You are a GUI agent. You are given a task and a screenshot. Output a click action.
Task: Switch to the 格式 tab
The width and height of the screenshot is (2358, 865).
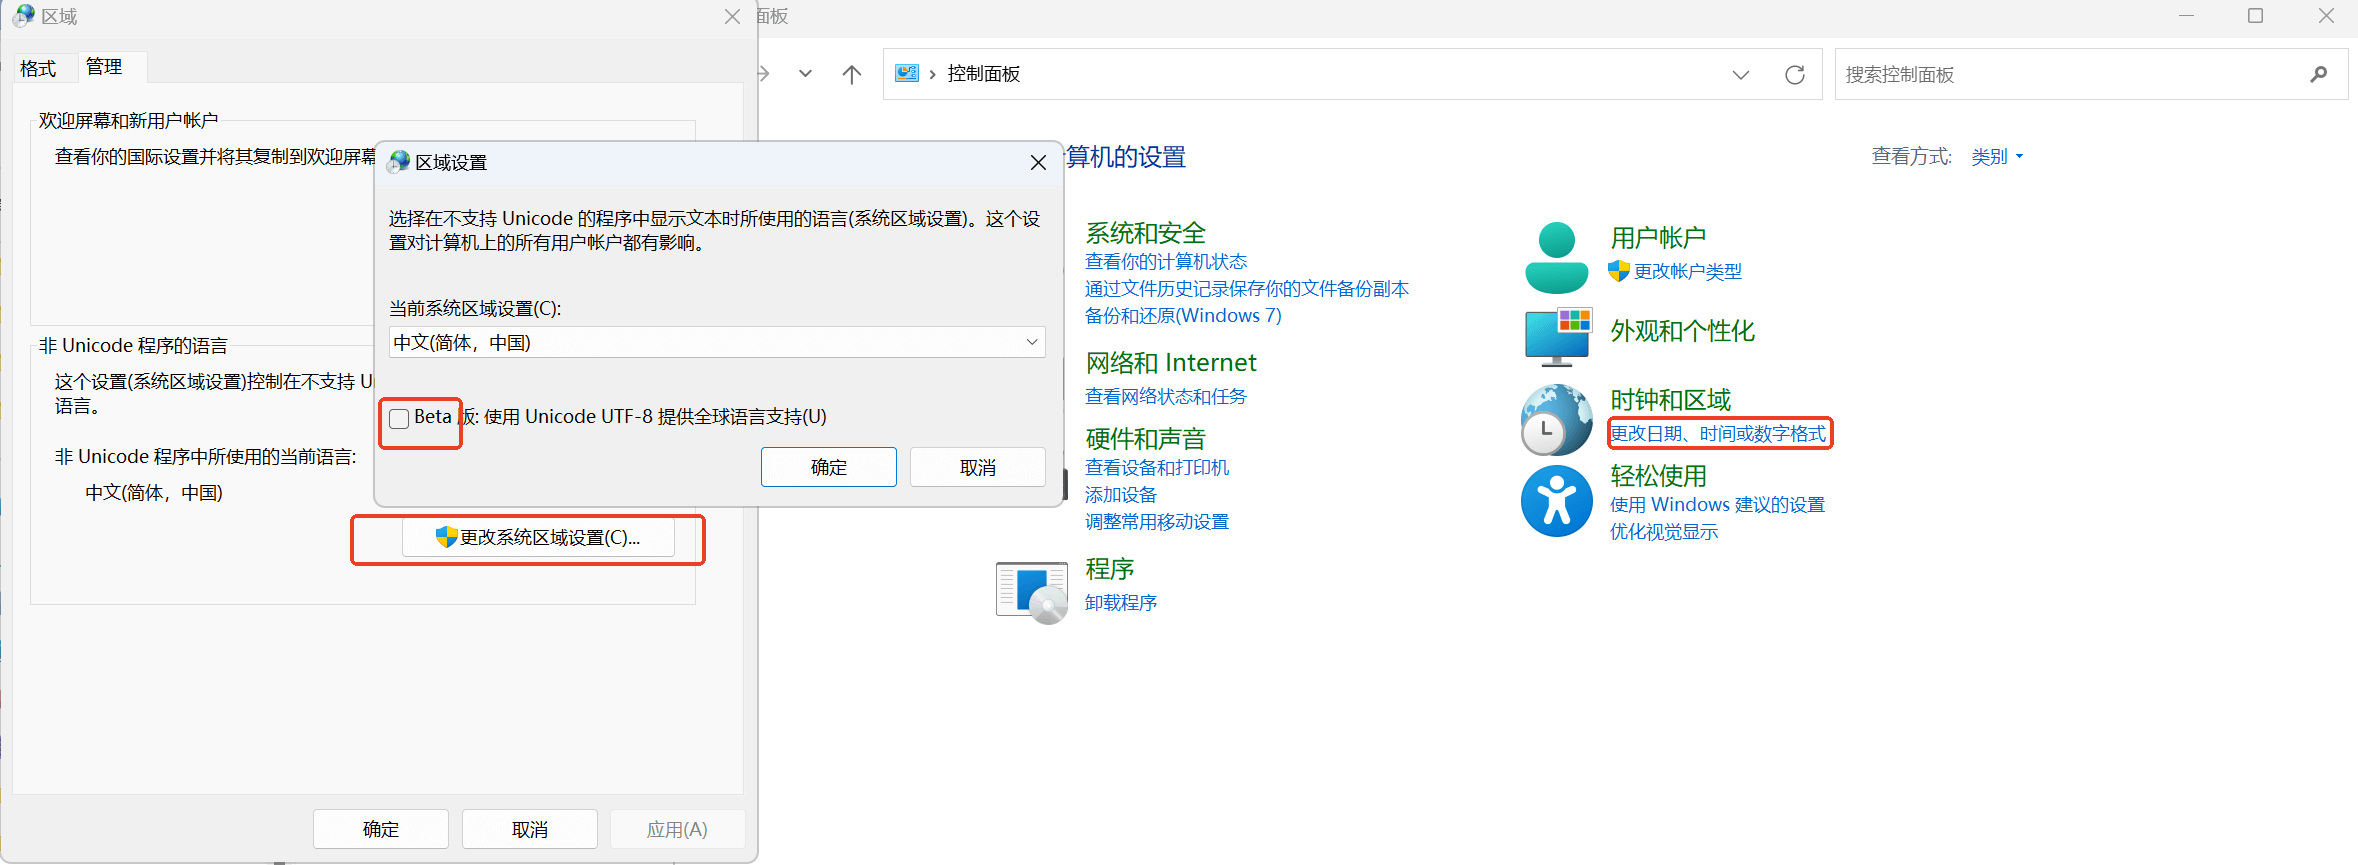click(38, 68)
